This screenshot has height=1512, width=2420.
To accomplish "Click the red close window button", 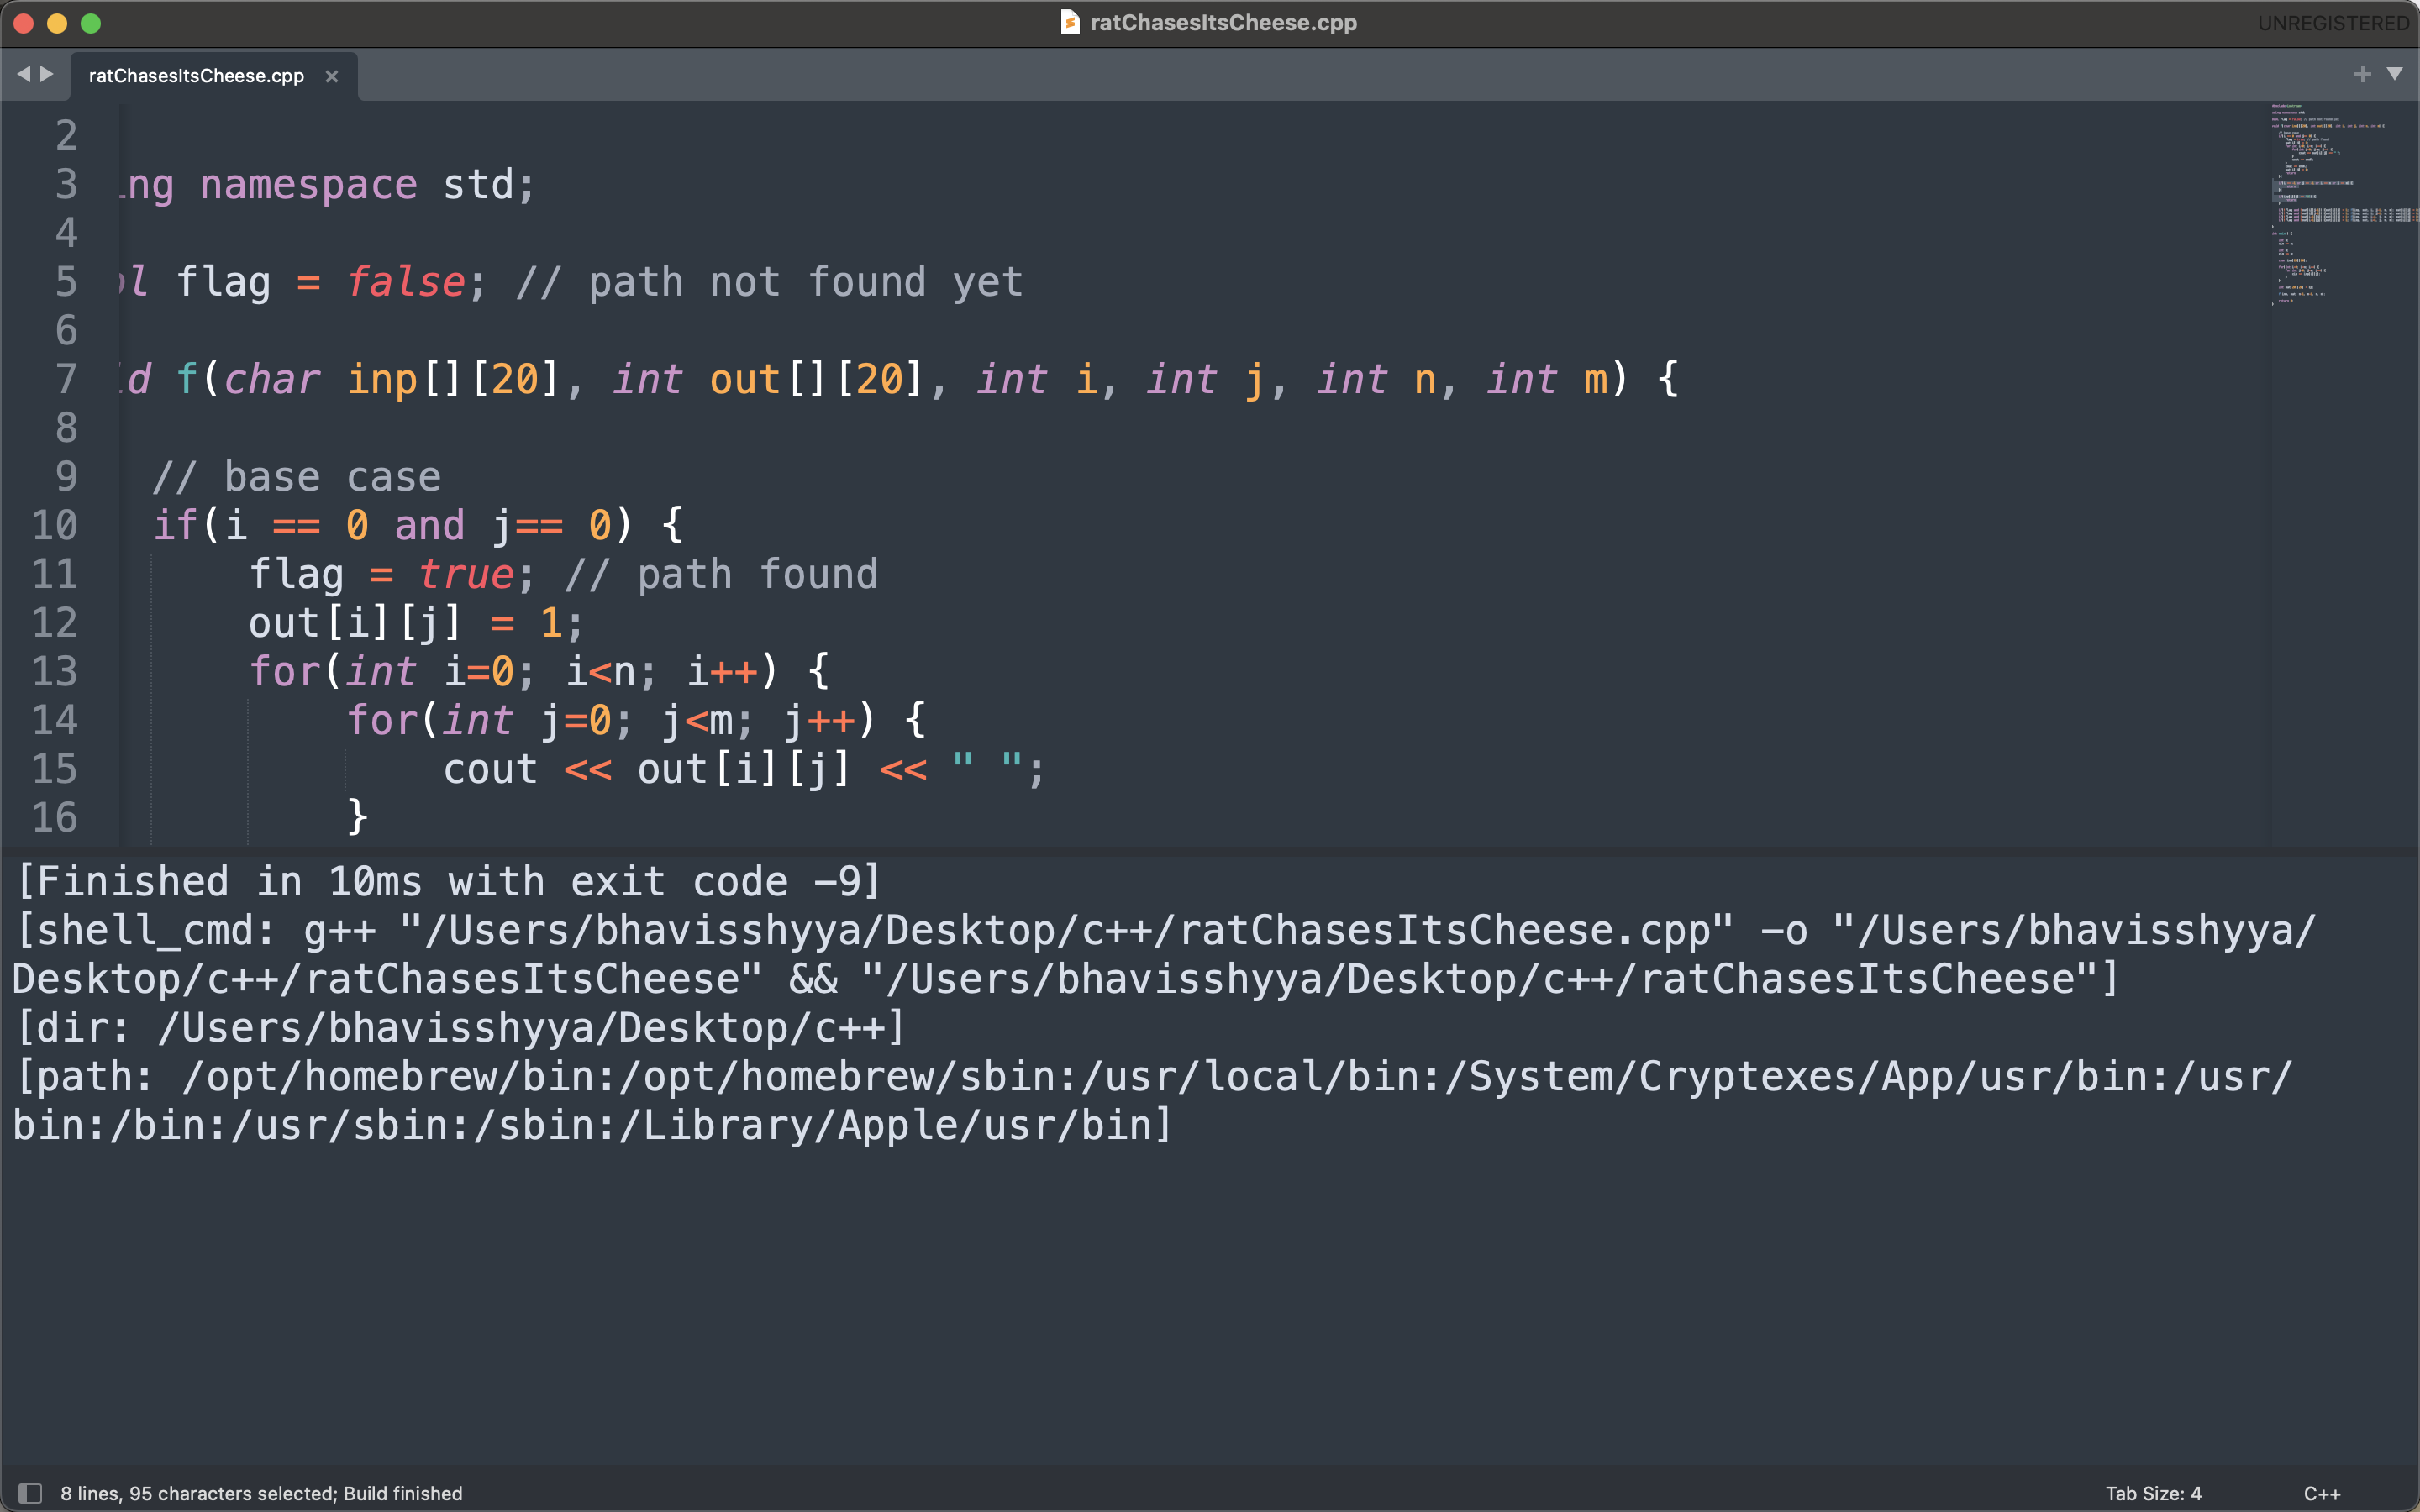I will pos(24,23).
